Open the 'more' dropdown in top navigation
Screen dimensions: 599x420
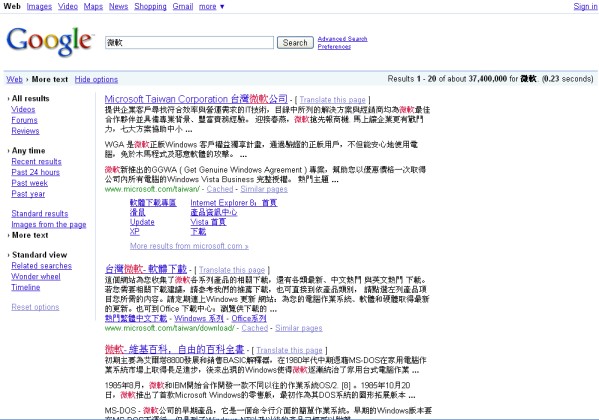211,6
